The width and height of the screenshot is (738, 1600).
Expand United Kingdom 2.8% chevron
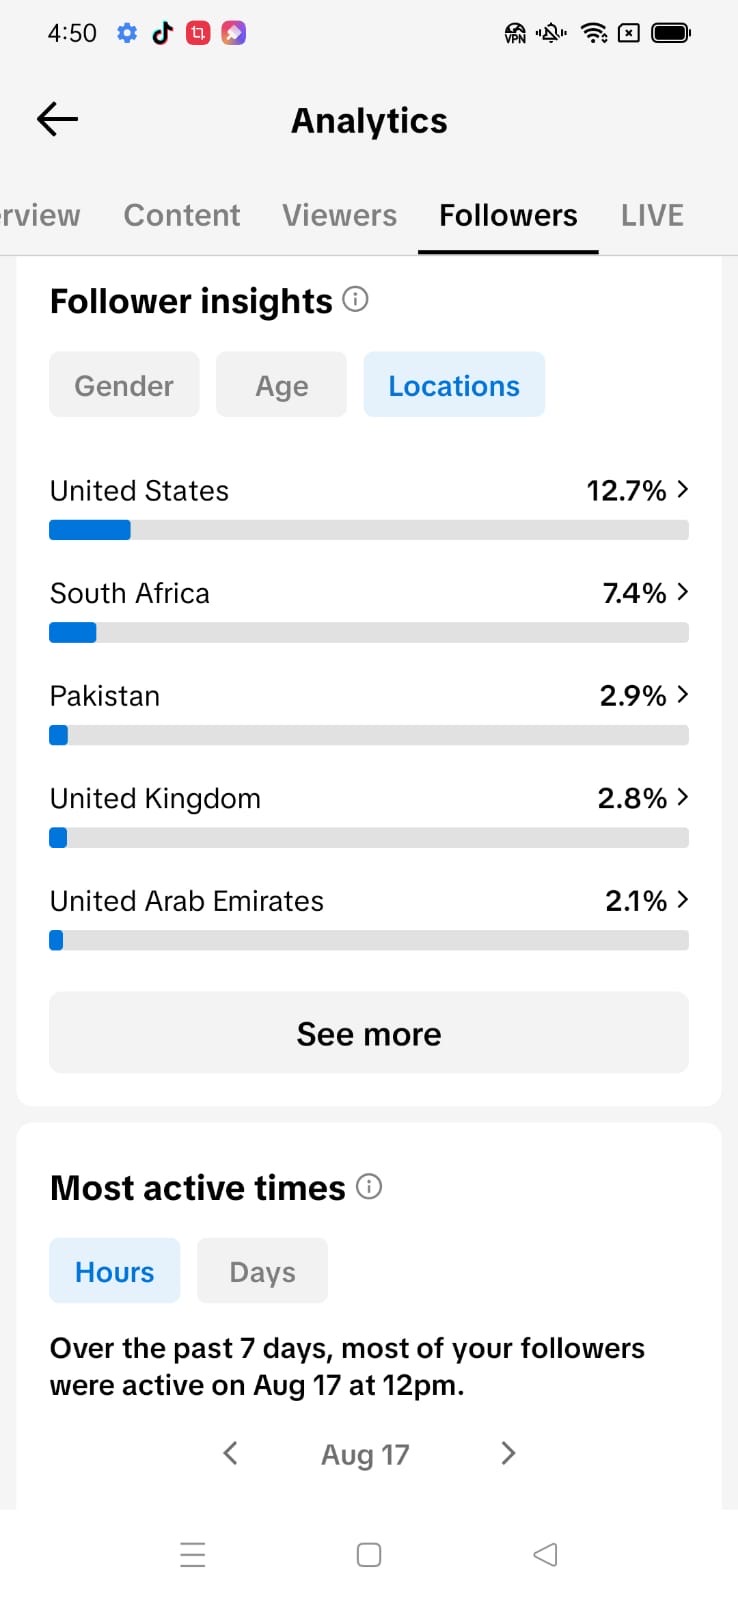click(x=683, y=797)
